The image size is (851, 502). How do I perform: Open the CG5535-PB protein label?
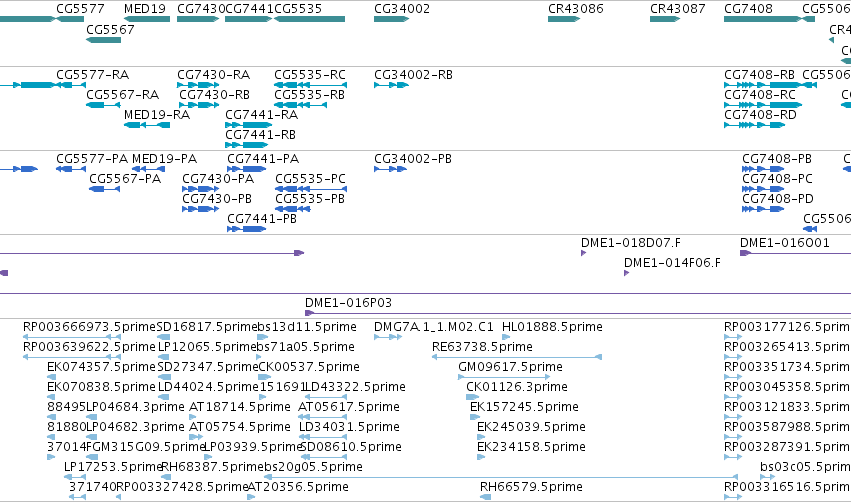(x=310, y=199)
